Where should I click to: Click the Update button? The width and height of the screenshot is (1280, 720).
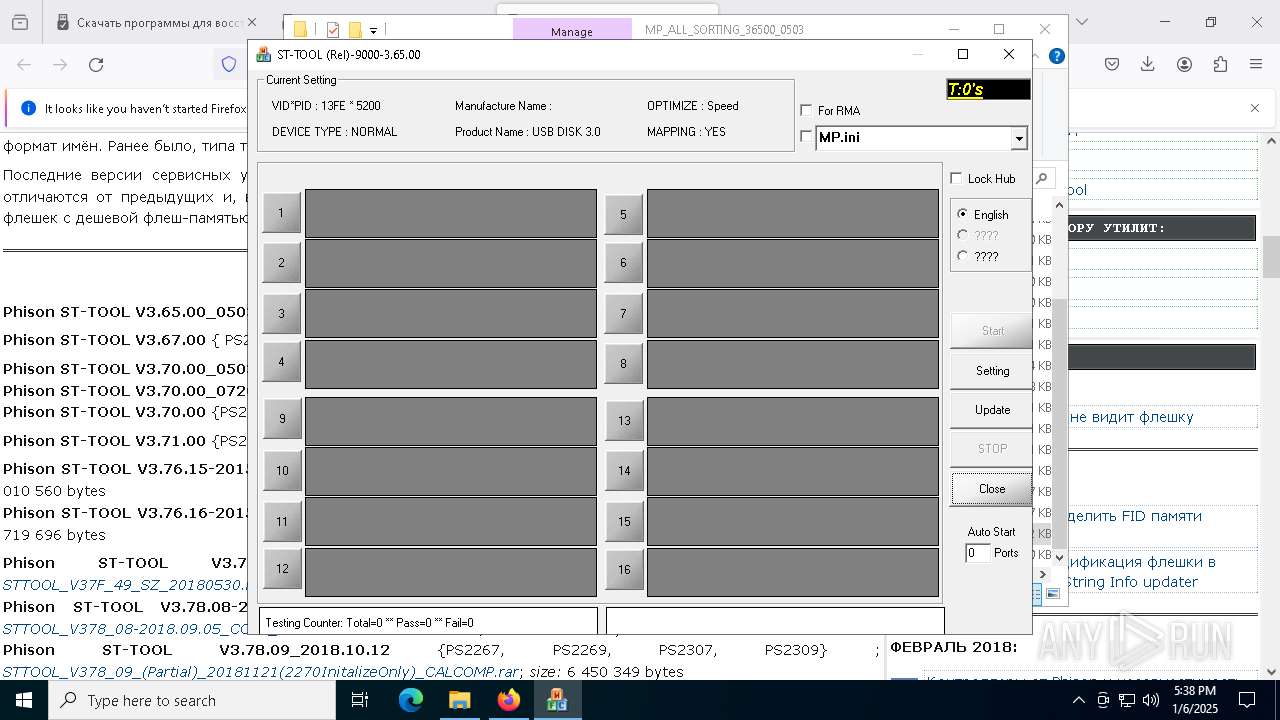(992, 409)
